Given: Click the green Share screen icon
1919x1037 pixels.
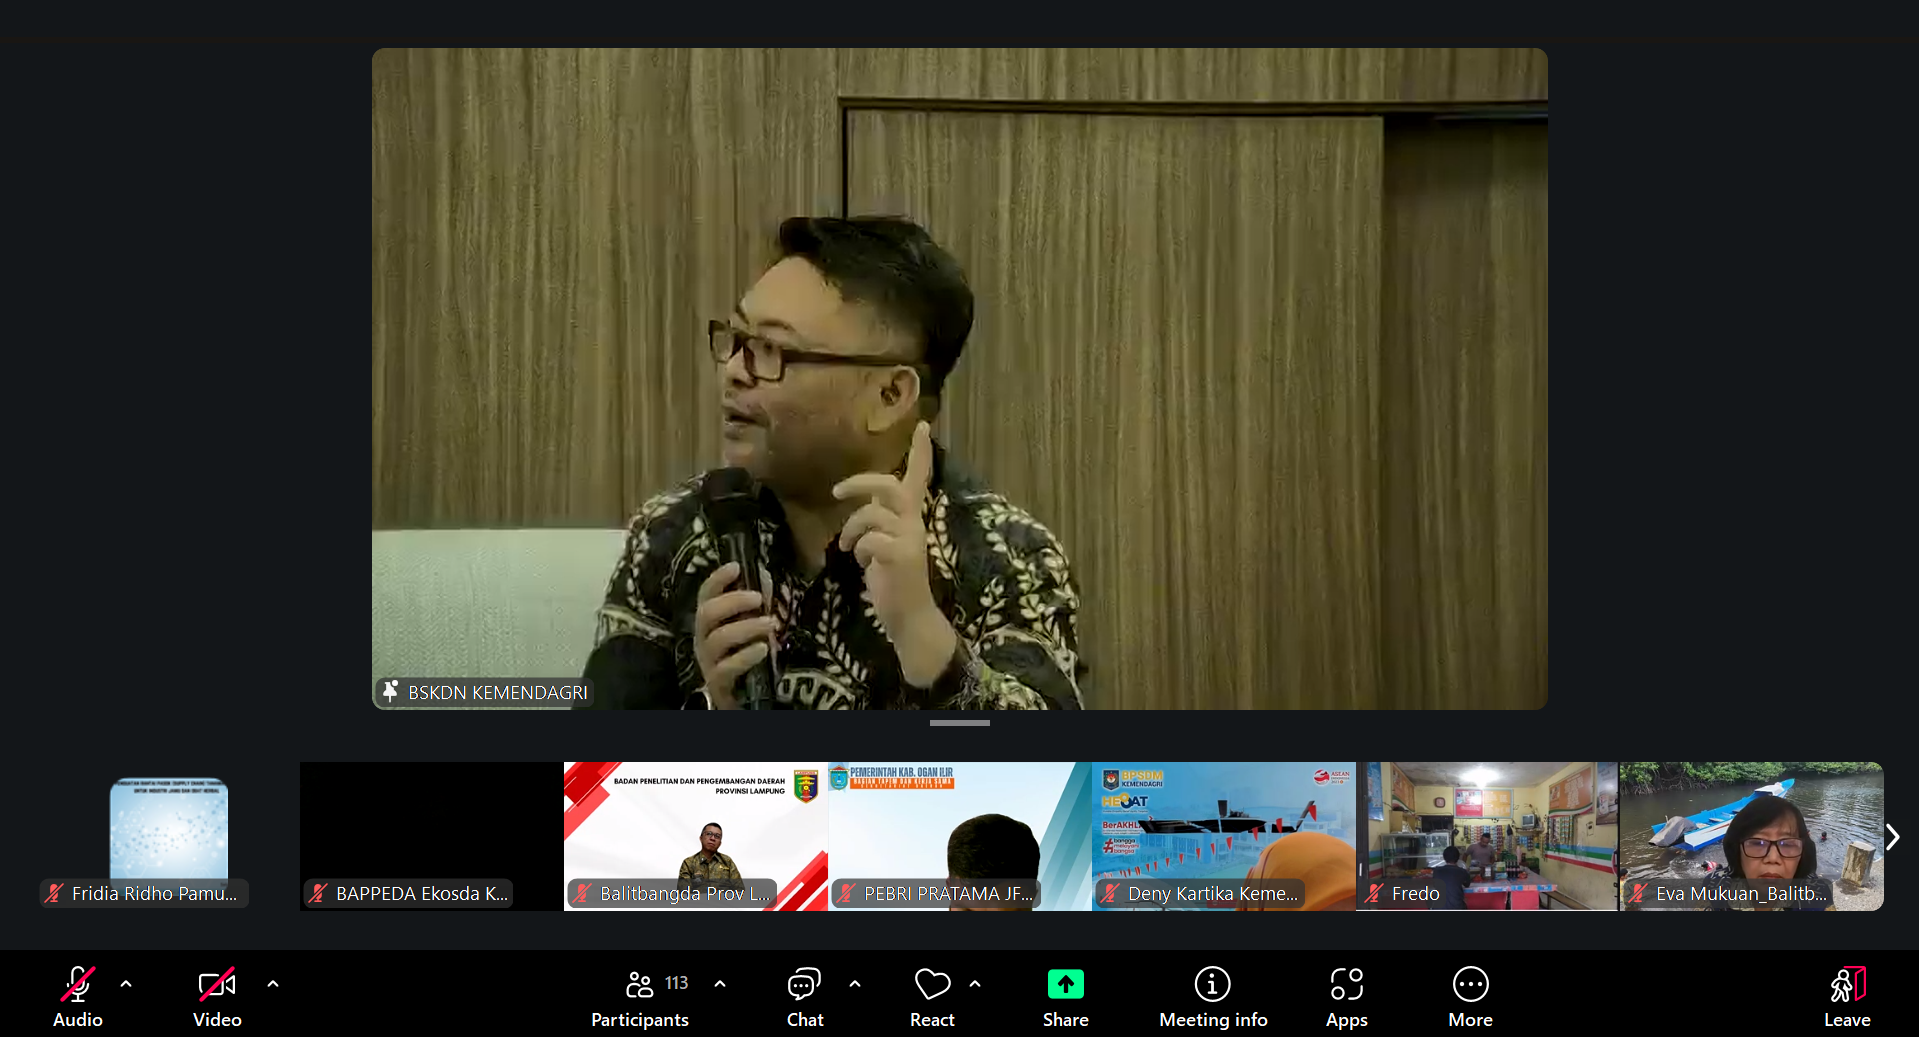Looking at the screenshot, I should click(1065, 985).
